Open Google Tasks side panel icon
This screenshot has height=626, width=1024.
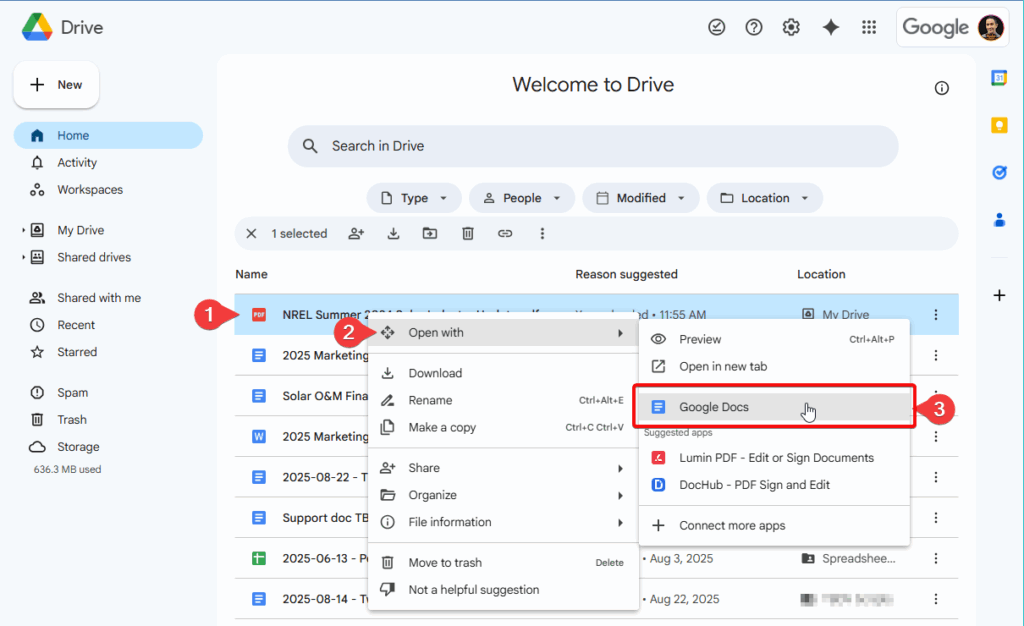[x=999, y=172]
